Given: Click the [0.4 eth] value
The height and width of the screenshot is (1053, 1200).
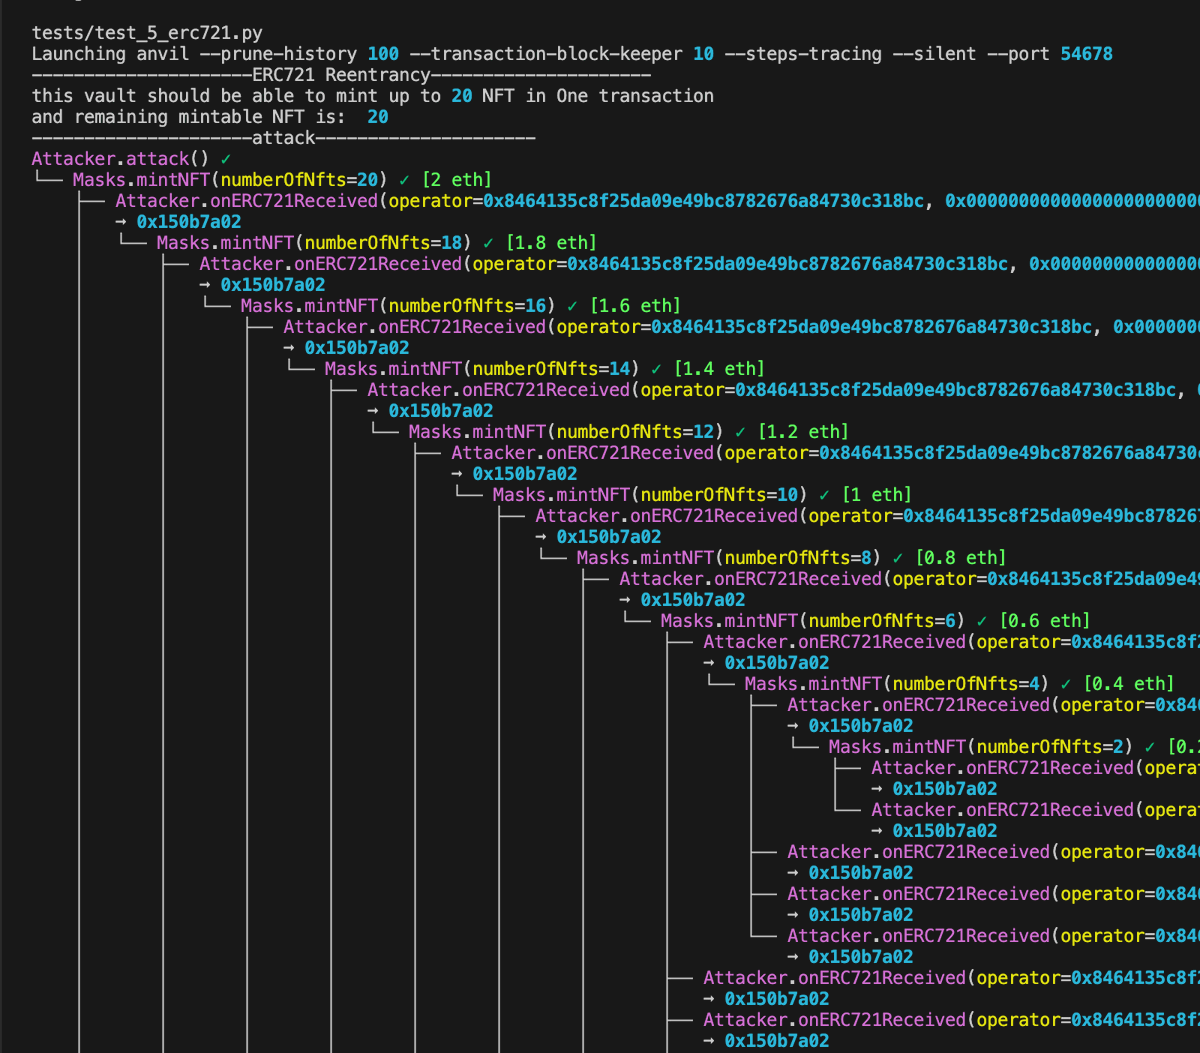Looking at the screenshot, I should click(1129, 684).
